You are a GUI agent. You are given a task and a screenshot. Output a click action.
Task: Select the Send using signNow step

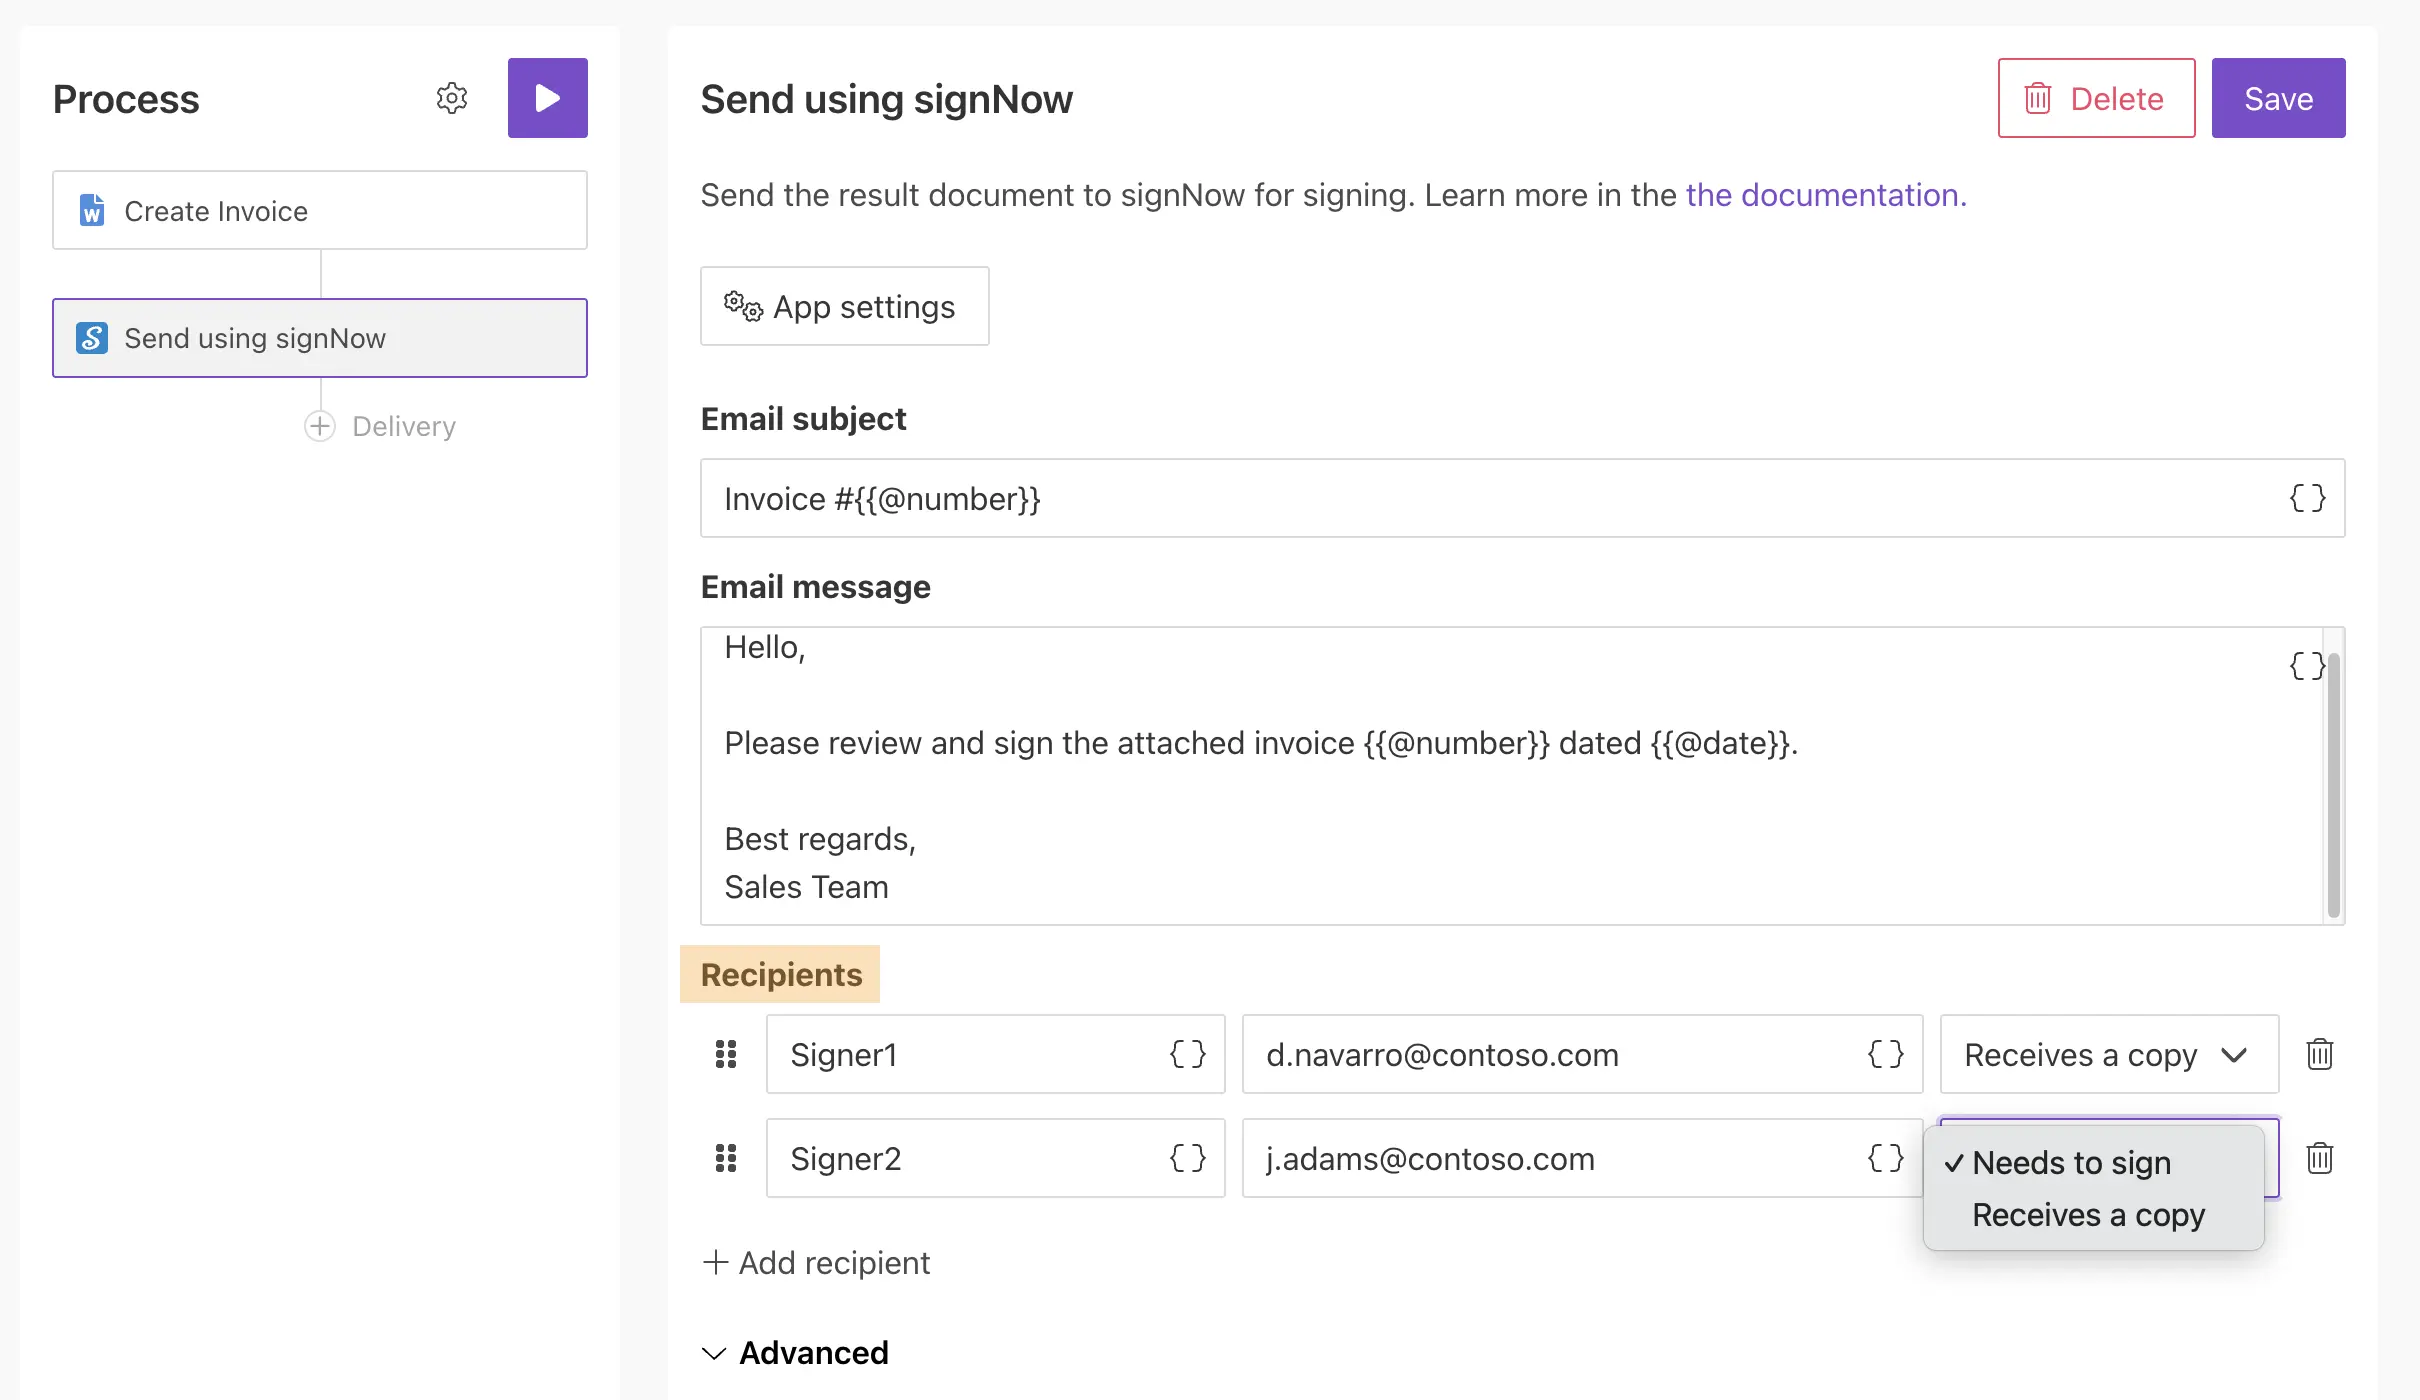(x=320, y=338)
